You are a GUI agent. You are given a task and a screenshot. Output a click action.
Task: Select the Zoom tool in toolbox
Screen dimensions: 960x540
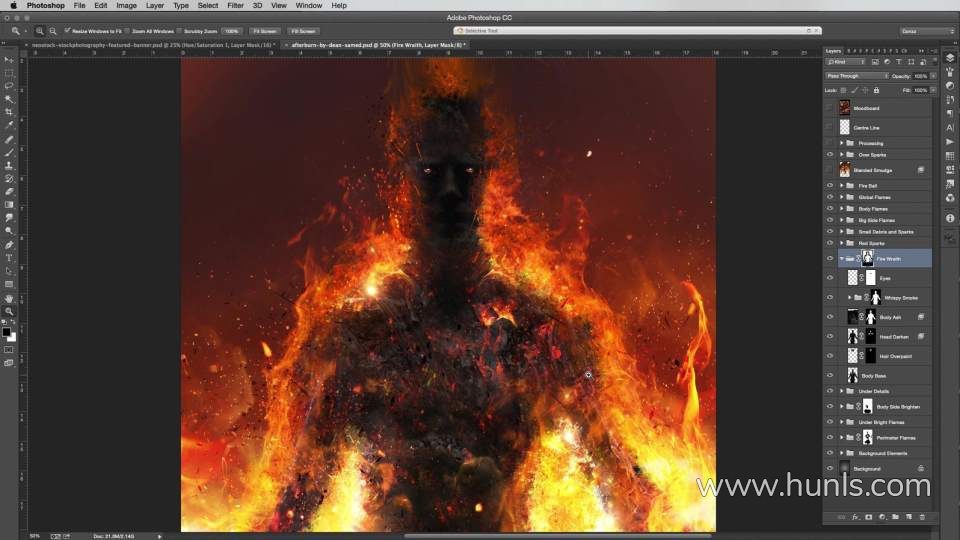coord(9,311)
